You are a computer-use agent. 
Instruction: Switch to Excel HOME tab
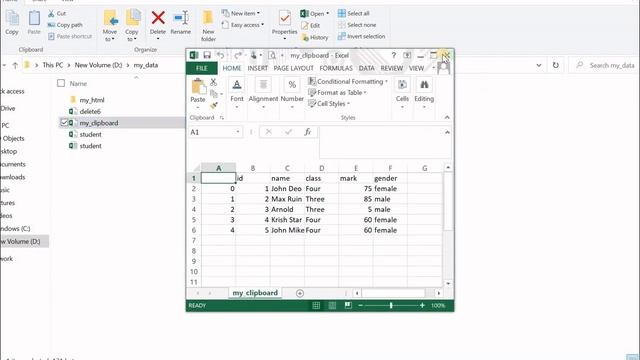point(232,68)
